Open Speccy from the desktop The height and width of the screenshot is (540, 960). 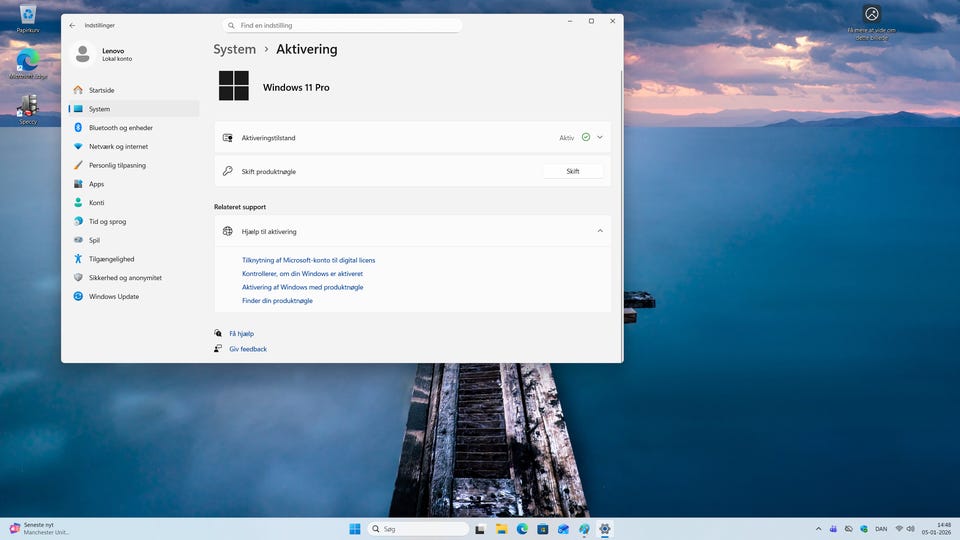tap(28, 108)
